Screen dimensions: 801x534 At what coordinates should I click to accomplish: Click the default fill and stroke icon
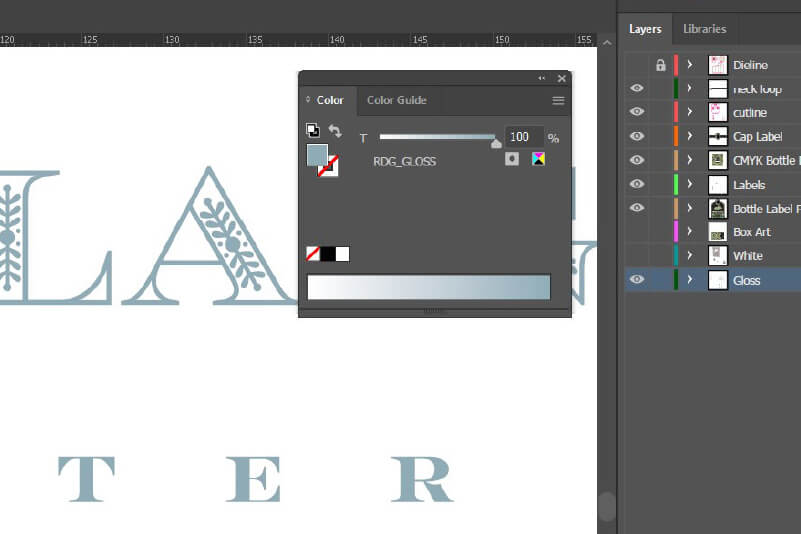point(312,130)
